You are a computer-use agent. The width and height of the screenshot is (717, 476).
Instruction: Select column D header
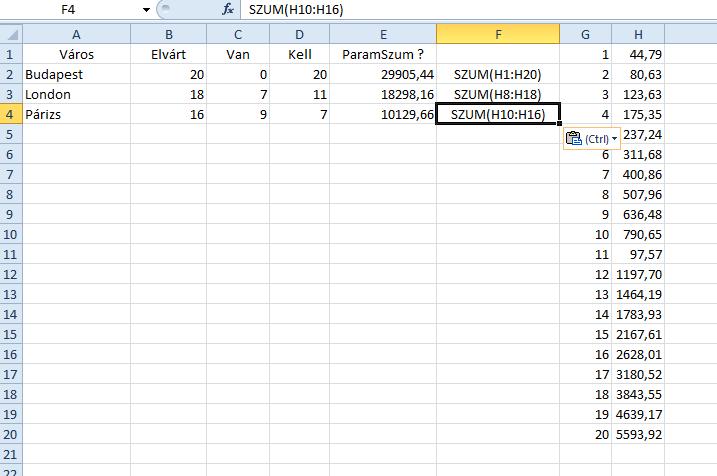pyautogui.click(x=300, y=34)
